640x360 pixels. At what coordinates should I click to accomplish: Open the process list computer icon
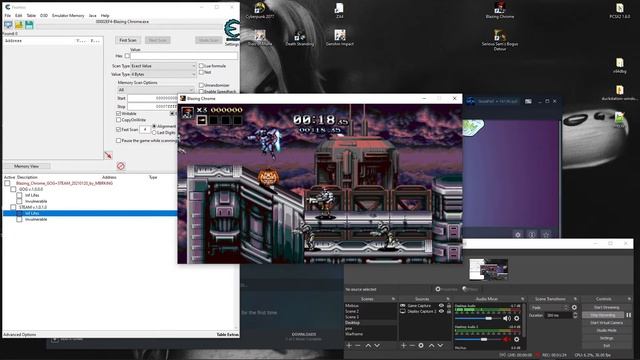[x=8, y=25]
